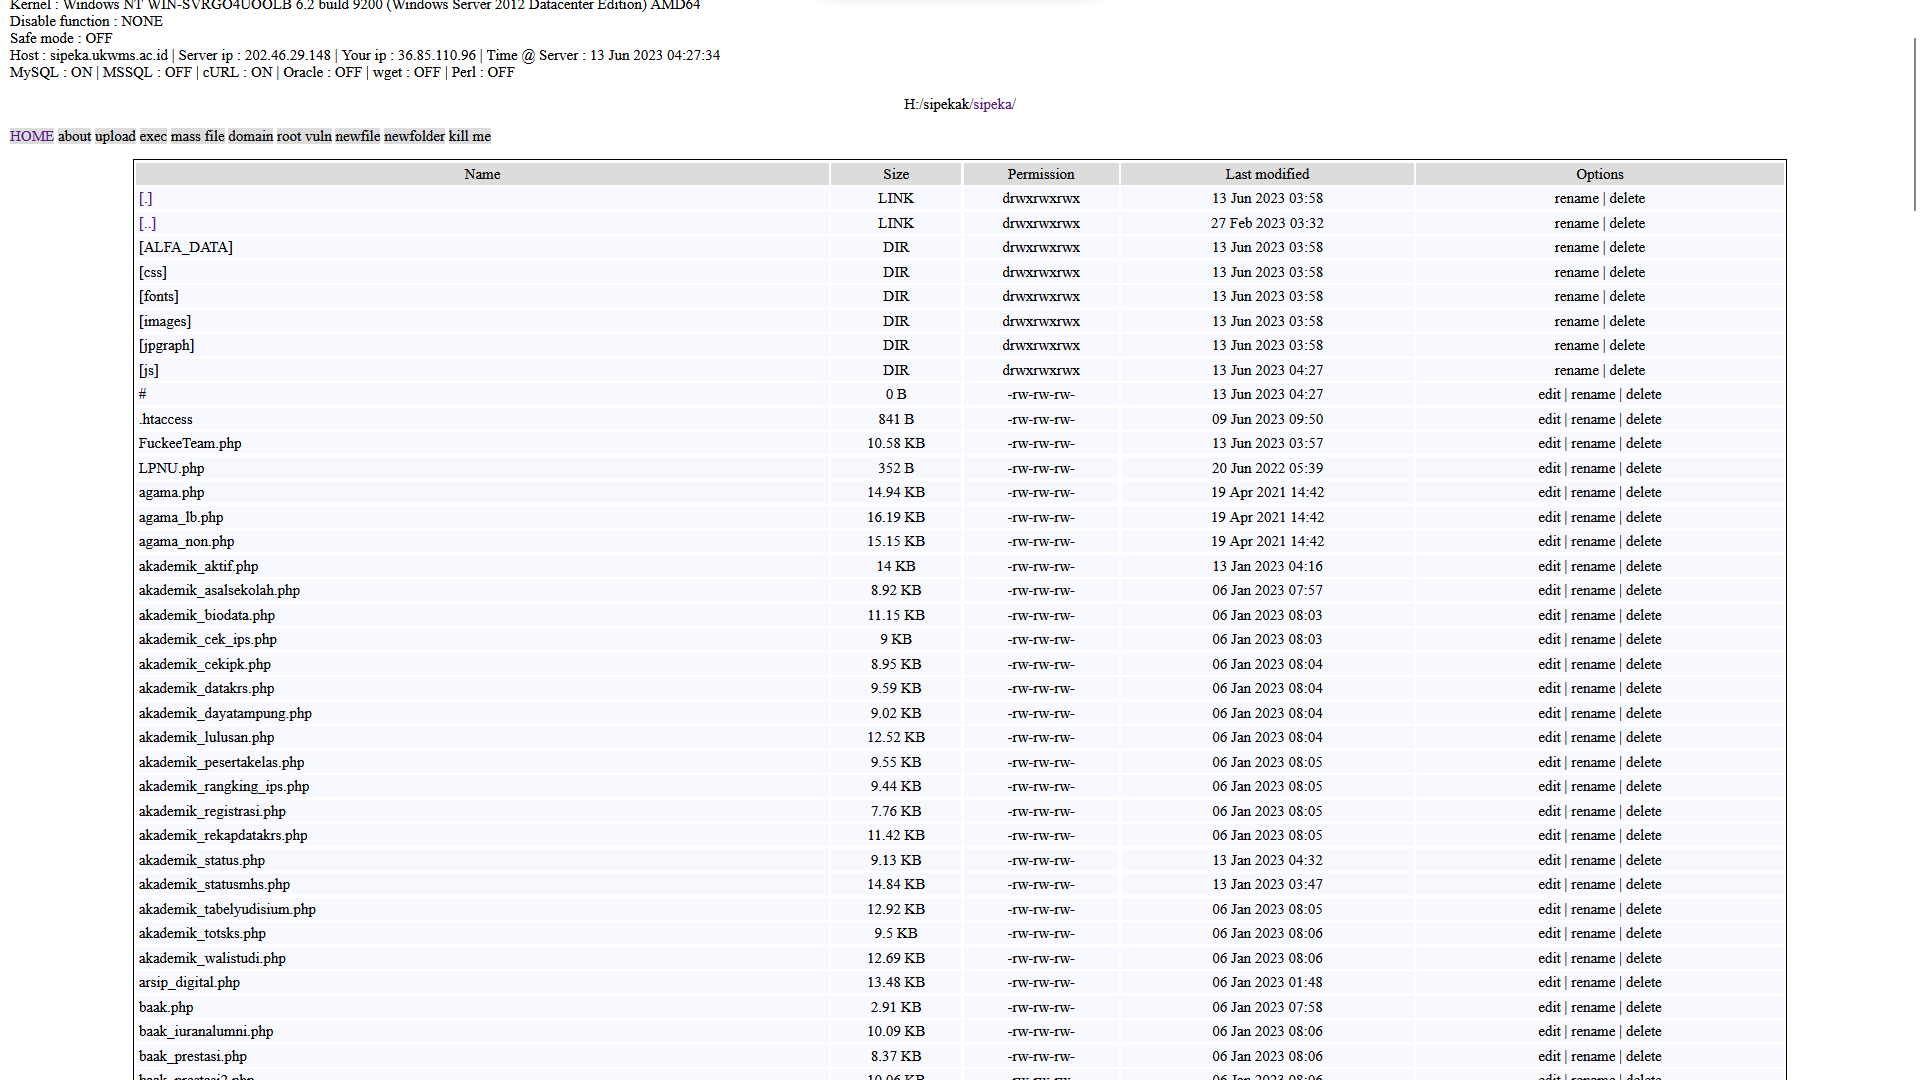Follow the sipeka path link
The height and width of the screenshot is (1080, 1920).
pyautogui.click(x=992, y=104)
